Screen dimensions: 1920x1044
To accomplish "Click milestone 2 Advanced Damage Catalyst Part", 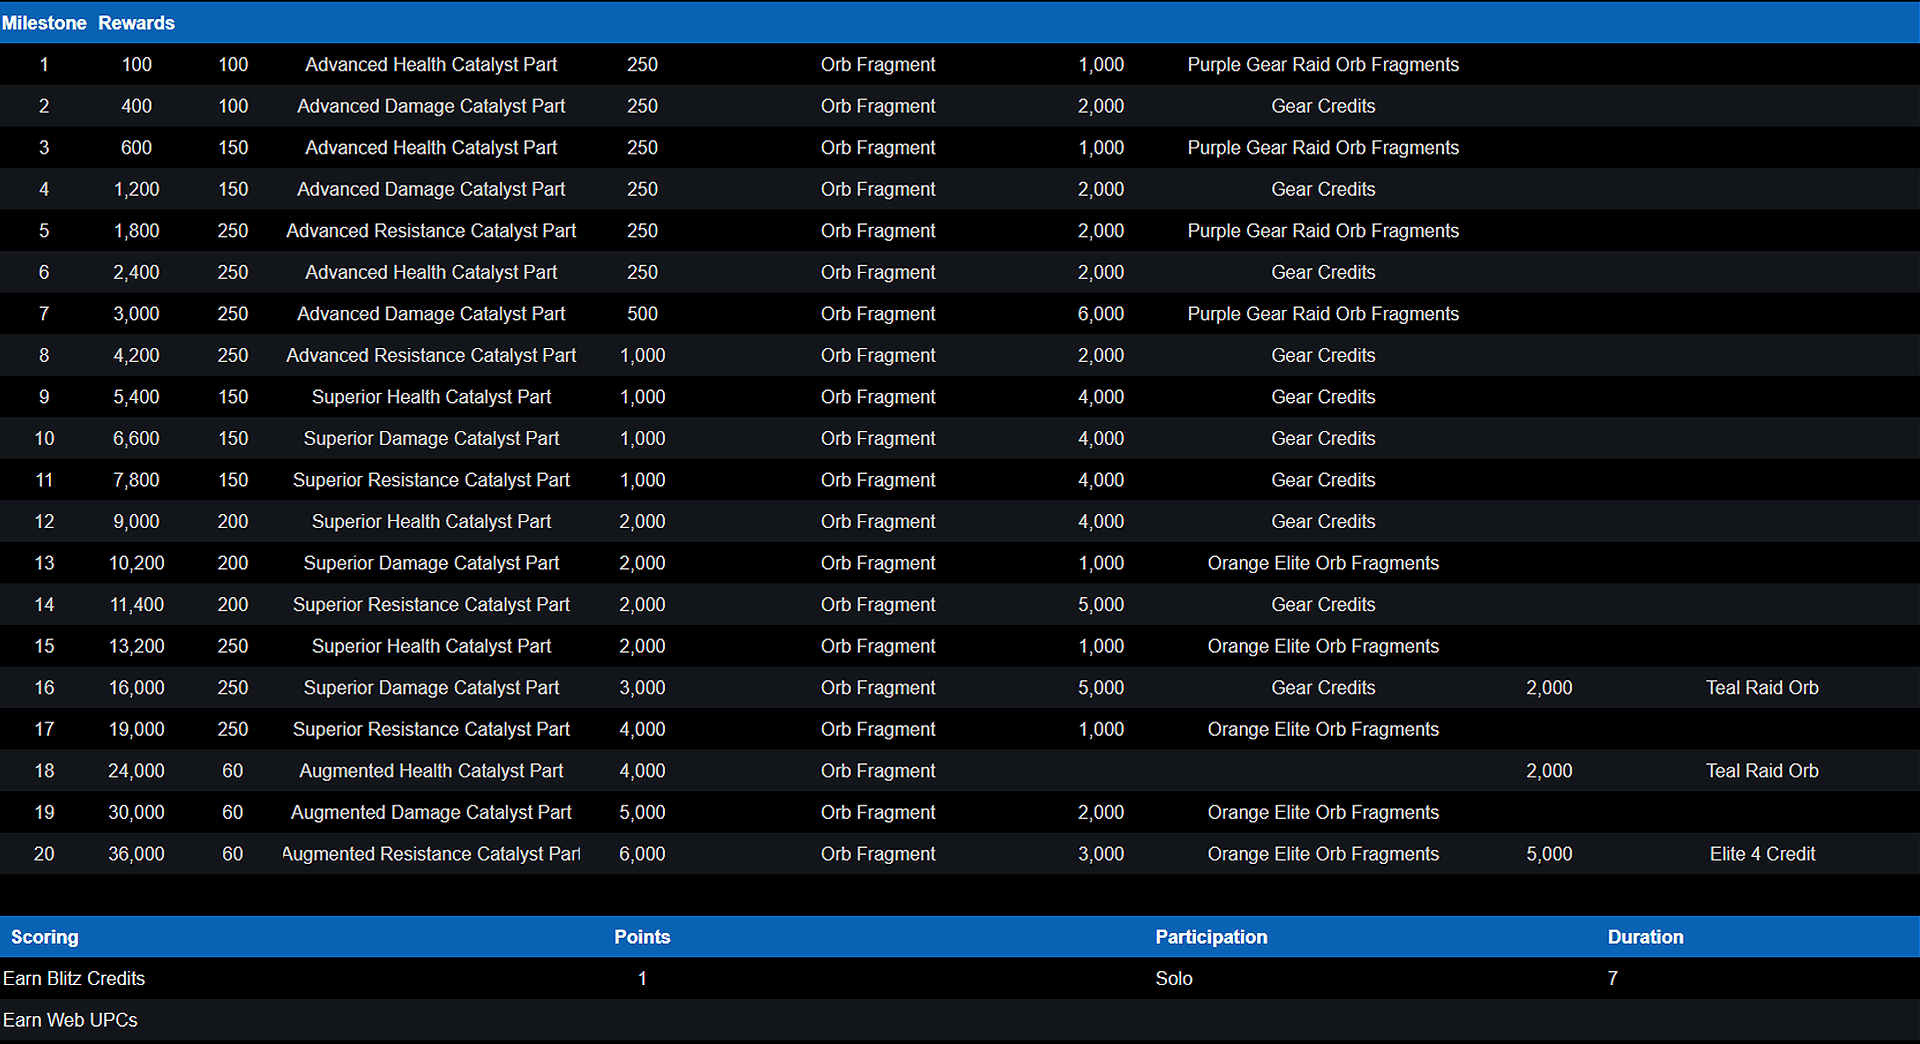I will pyautogui.click(x=431, y=106).
